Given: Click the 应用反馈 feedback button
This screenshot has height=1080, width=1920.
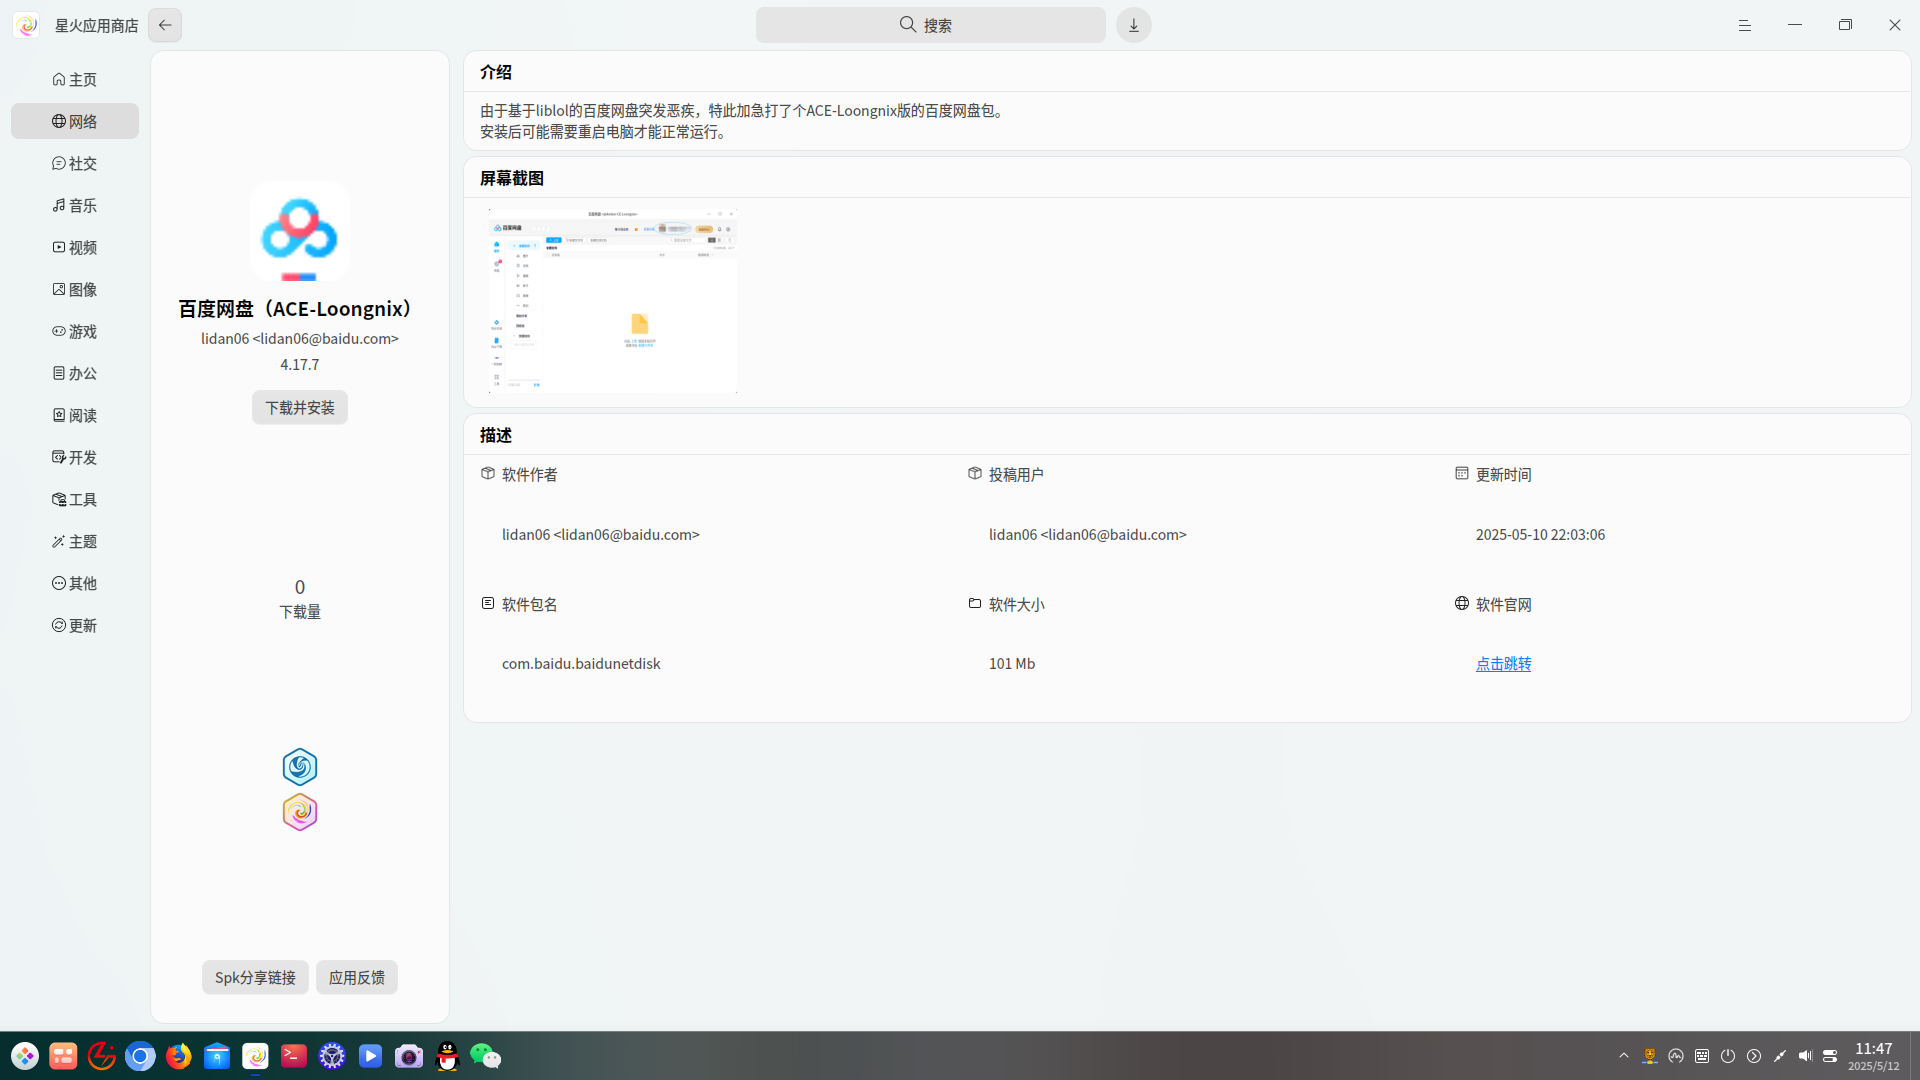Looking at the screenshot, I should pyautogui.click(x=357, y=977).
